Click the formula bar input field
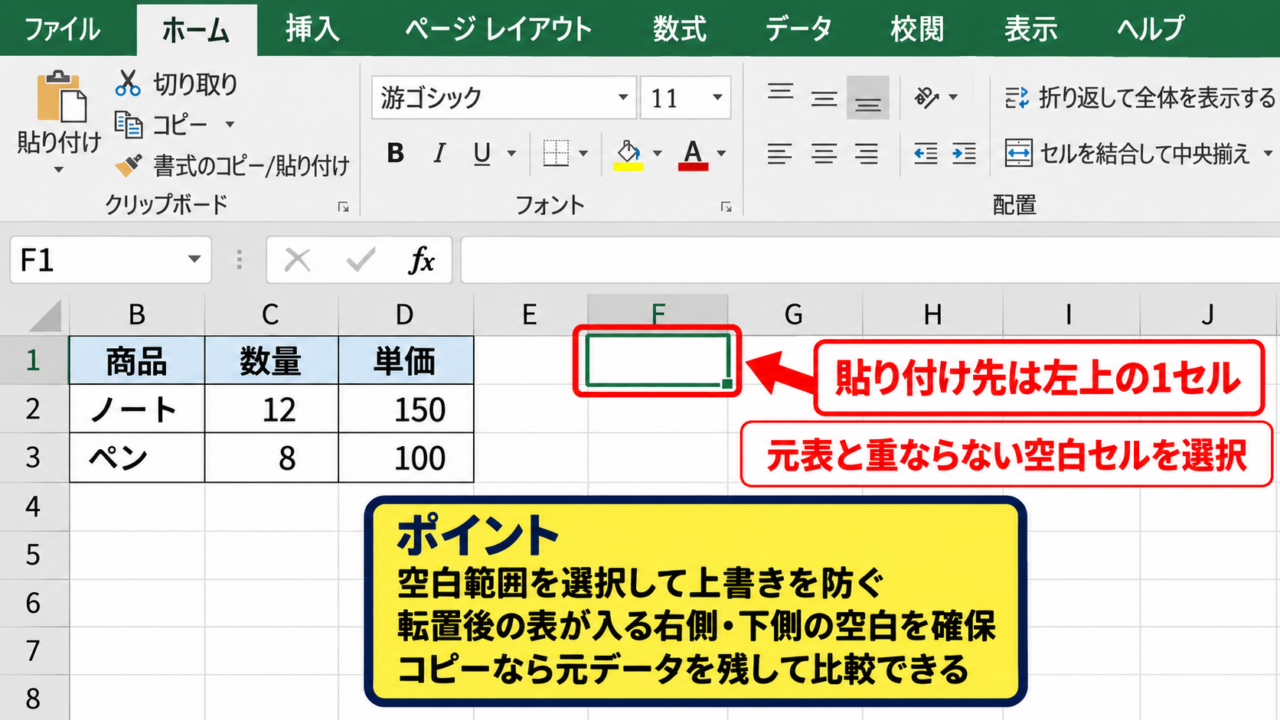Image resolution: width=1280 pixels, height=720 pixels. (x=869, y=261)
